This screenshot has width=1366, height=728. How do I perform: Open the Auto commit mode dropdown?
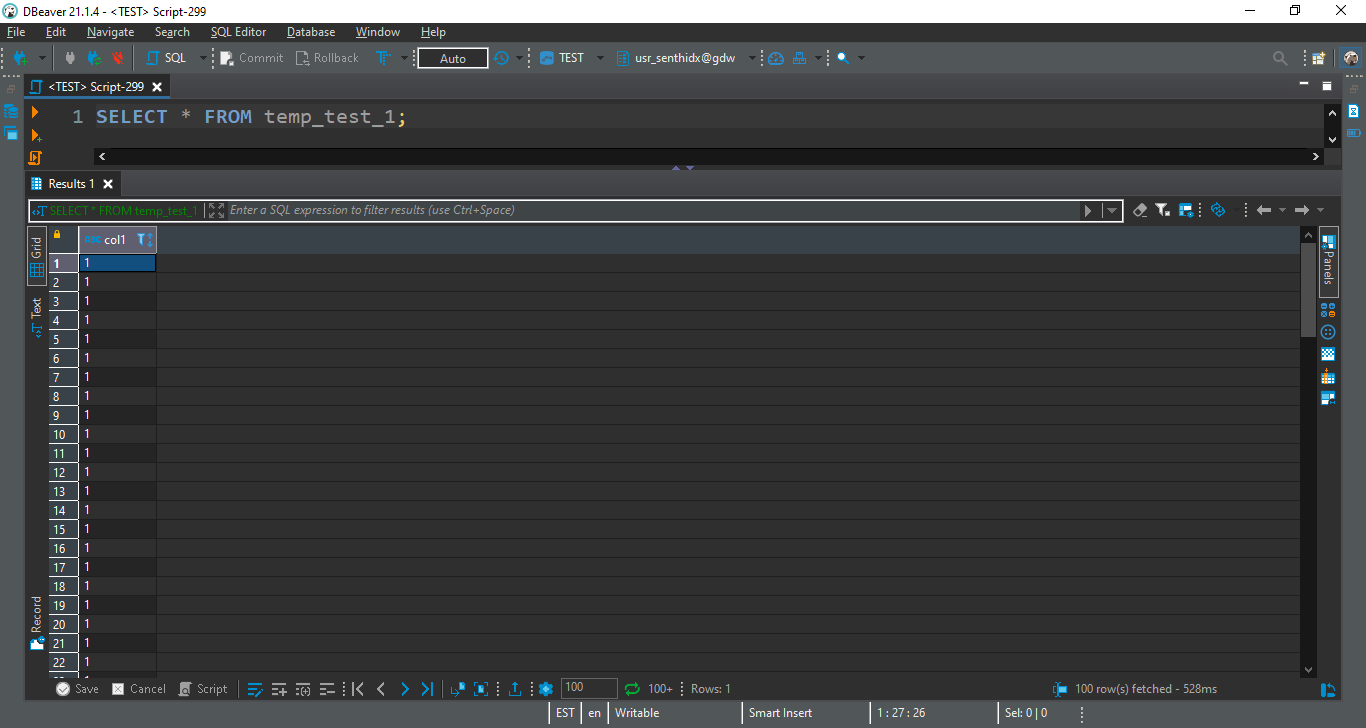pyautogui.click(x=453, y=58)
